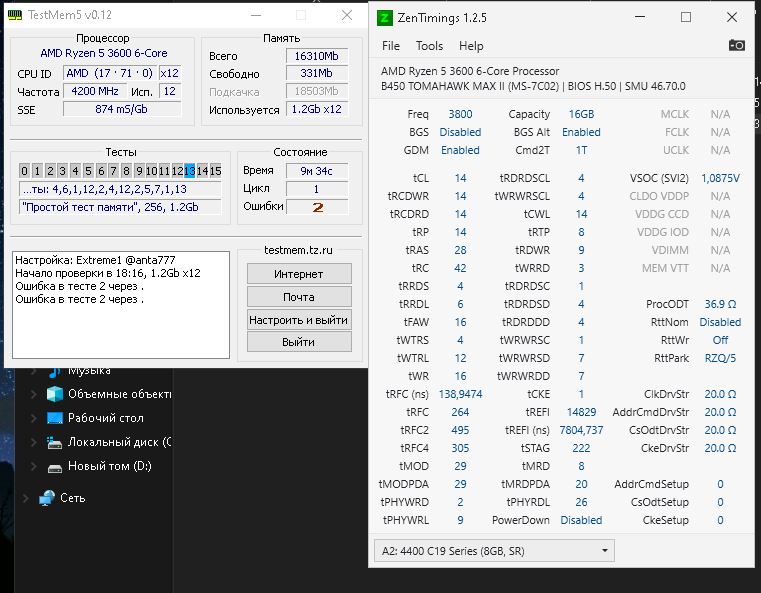The height and width of the screenshot is (593, 761).
Task: Expand the Музыка tree node
Action: pyautogui.click(x=33, y=371)
